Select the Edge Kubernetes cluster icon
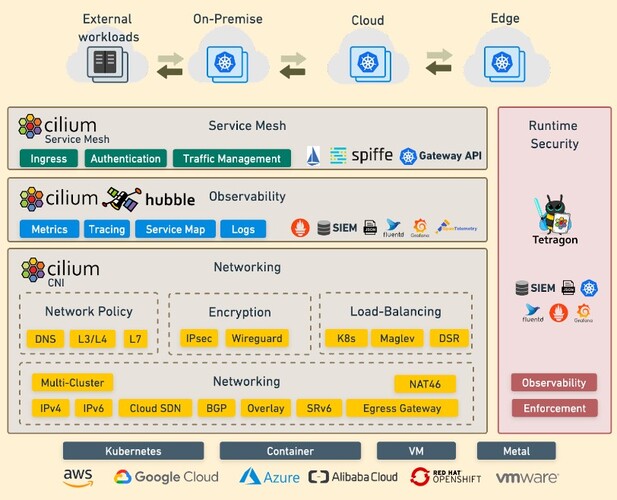Image resolution: width=617 pixels, height=500 pixels. (x=504, y=64)
